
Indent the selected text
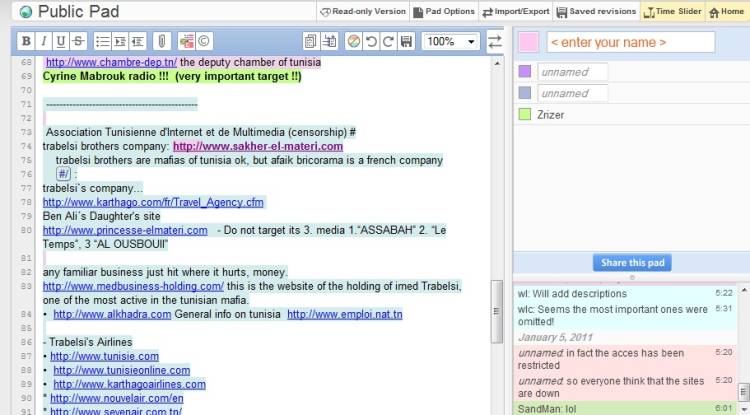[120, 42]
